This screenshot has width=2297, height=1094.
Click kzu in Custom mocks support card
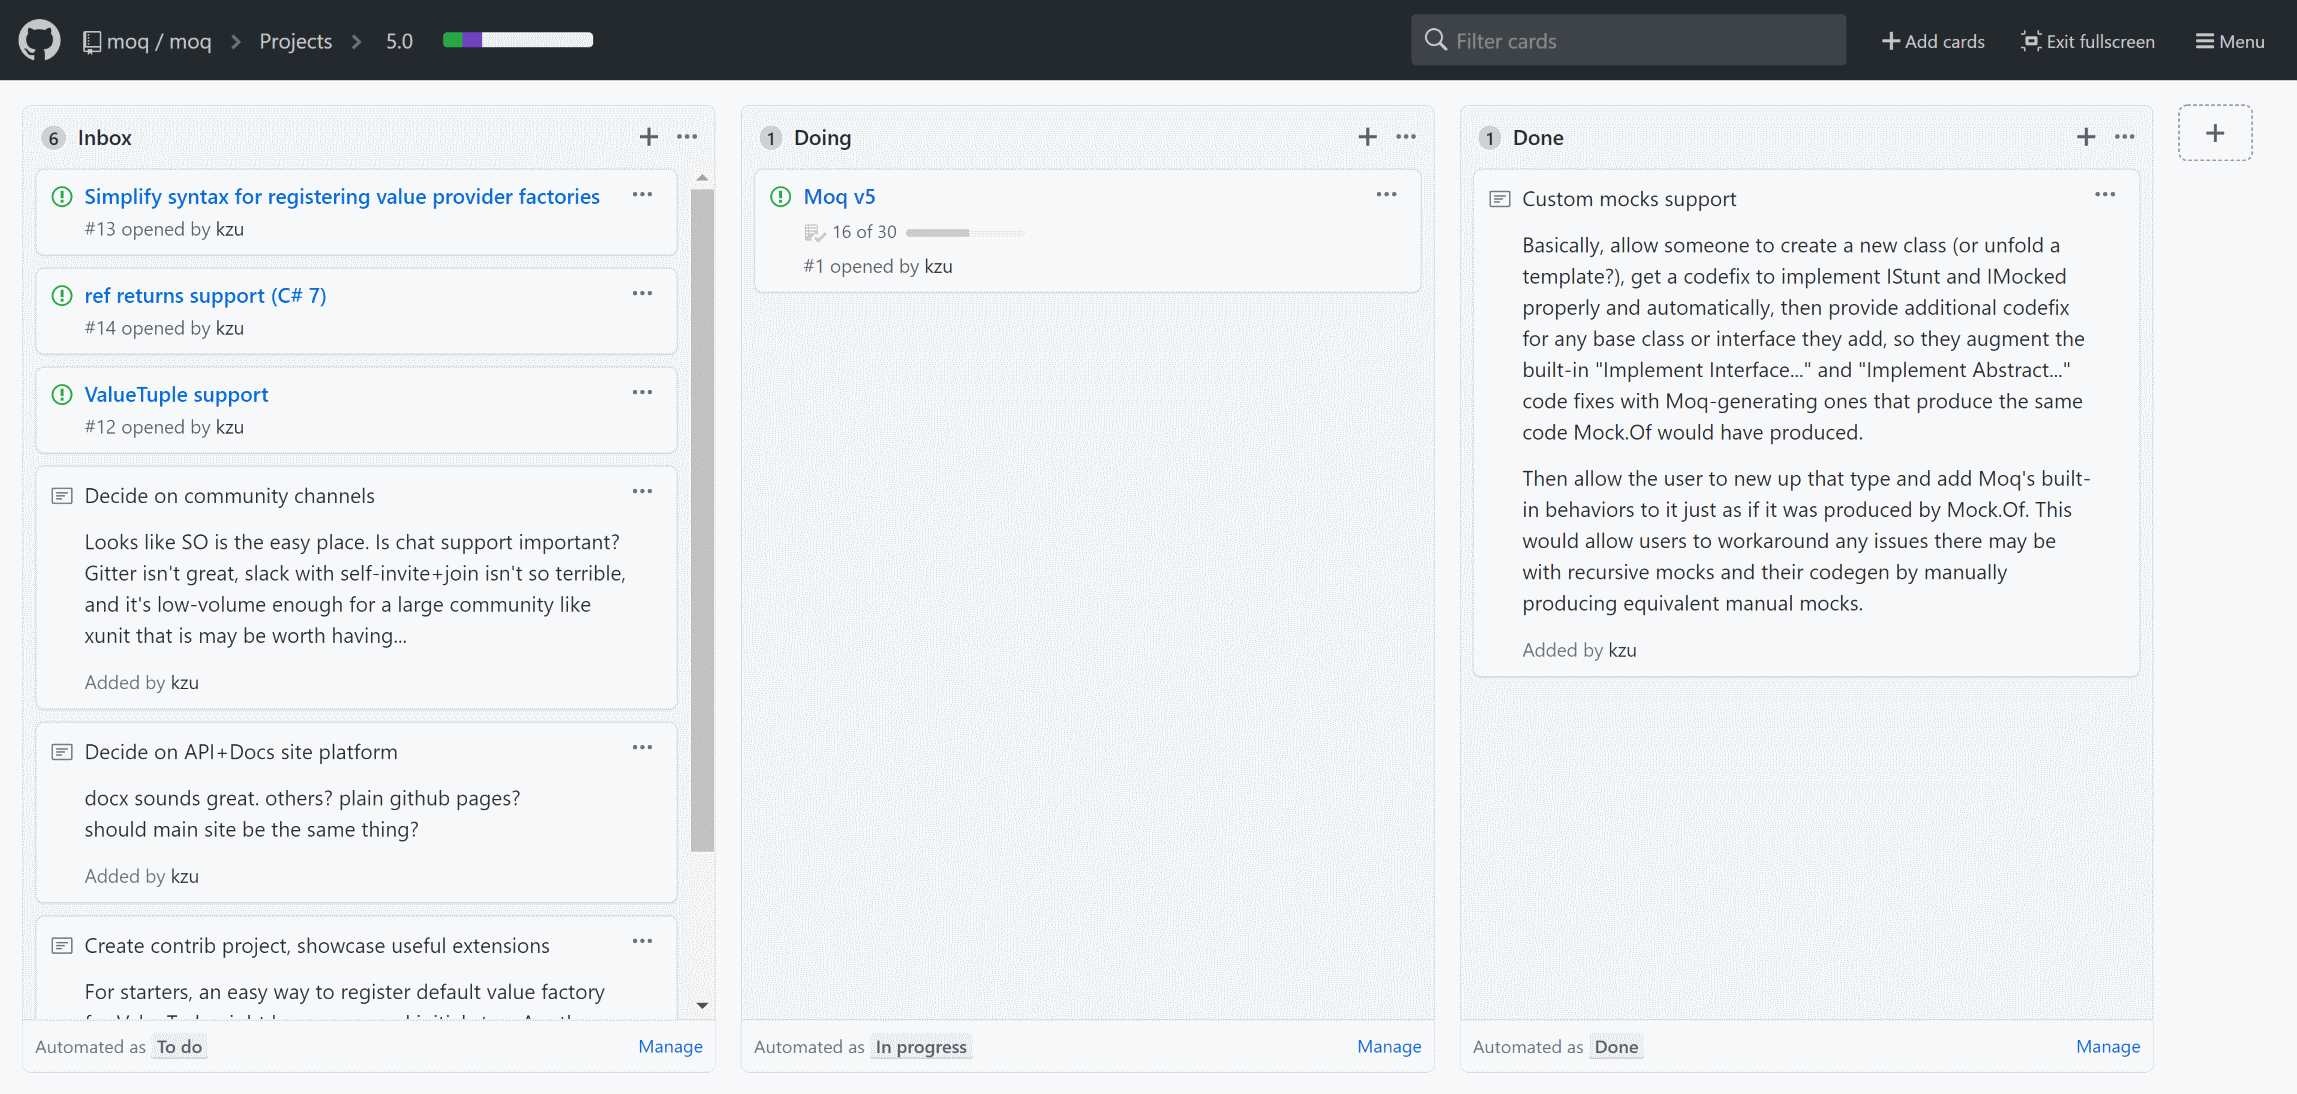[x=1622, y=650]
